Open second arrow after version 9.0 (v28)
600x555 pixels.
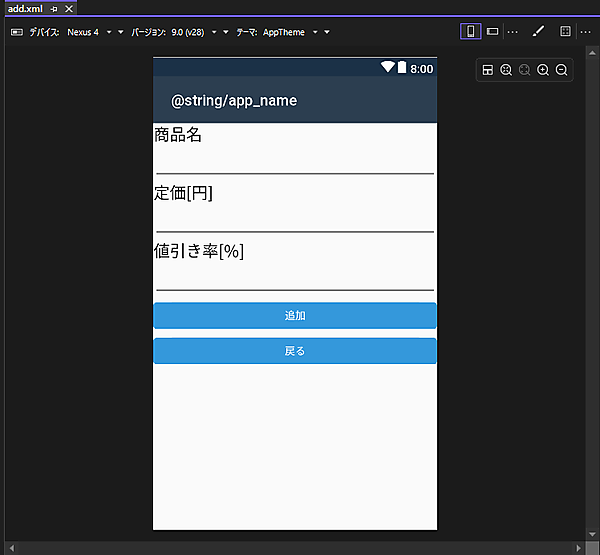[226, 32]
